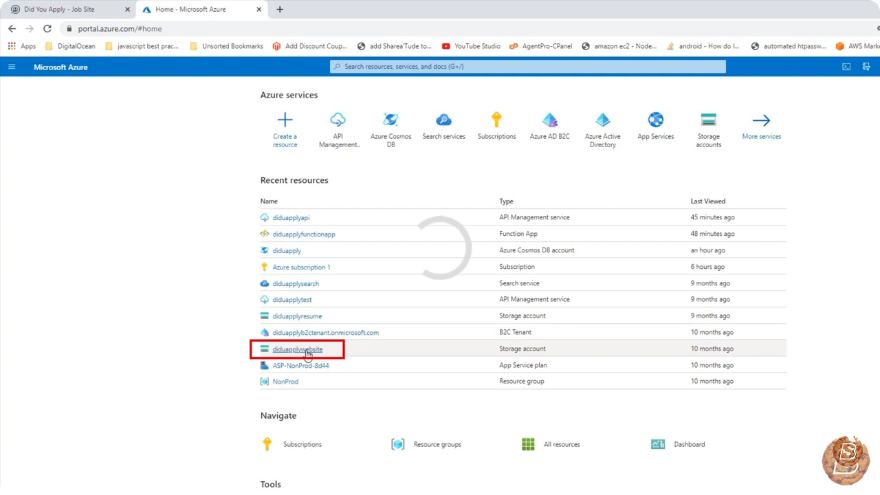Click the More services arrow

click(761, 120)
